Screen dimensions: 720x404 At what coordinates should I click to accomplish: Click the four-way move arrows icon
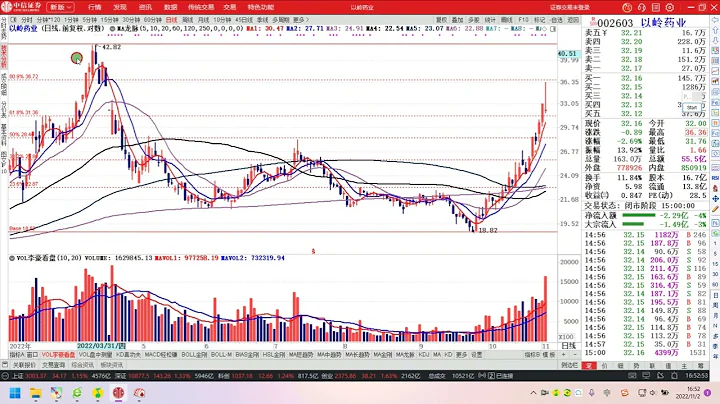(x=715, y=199)
